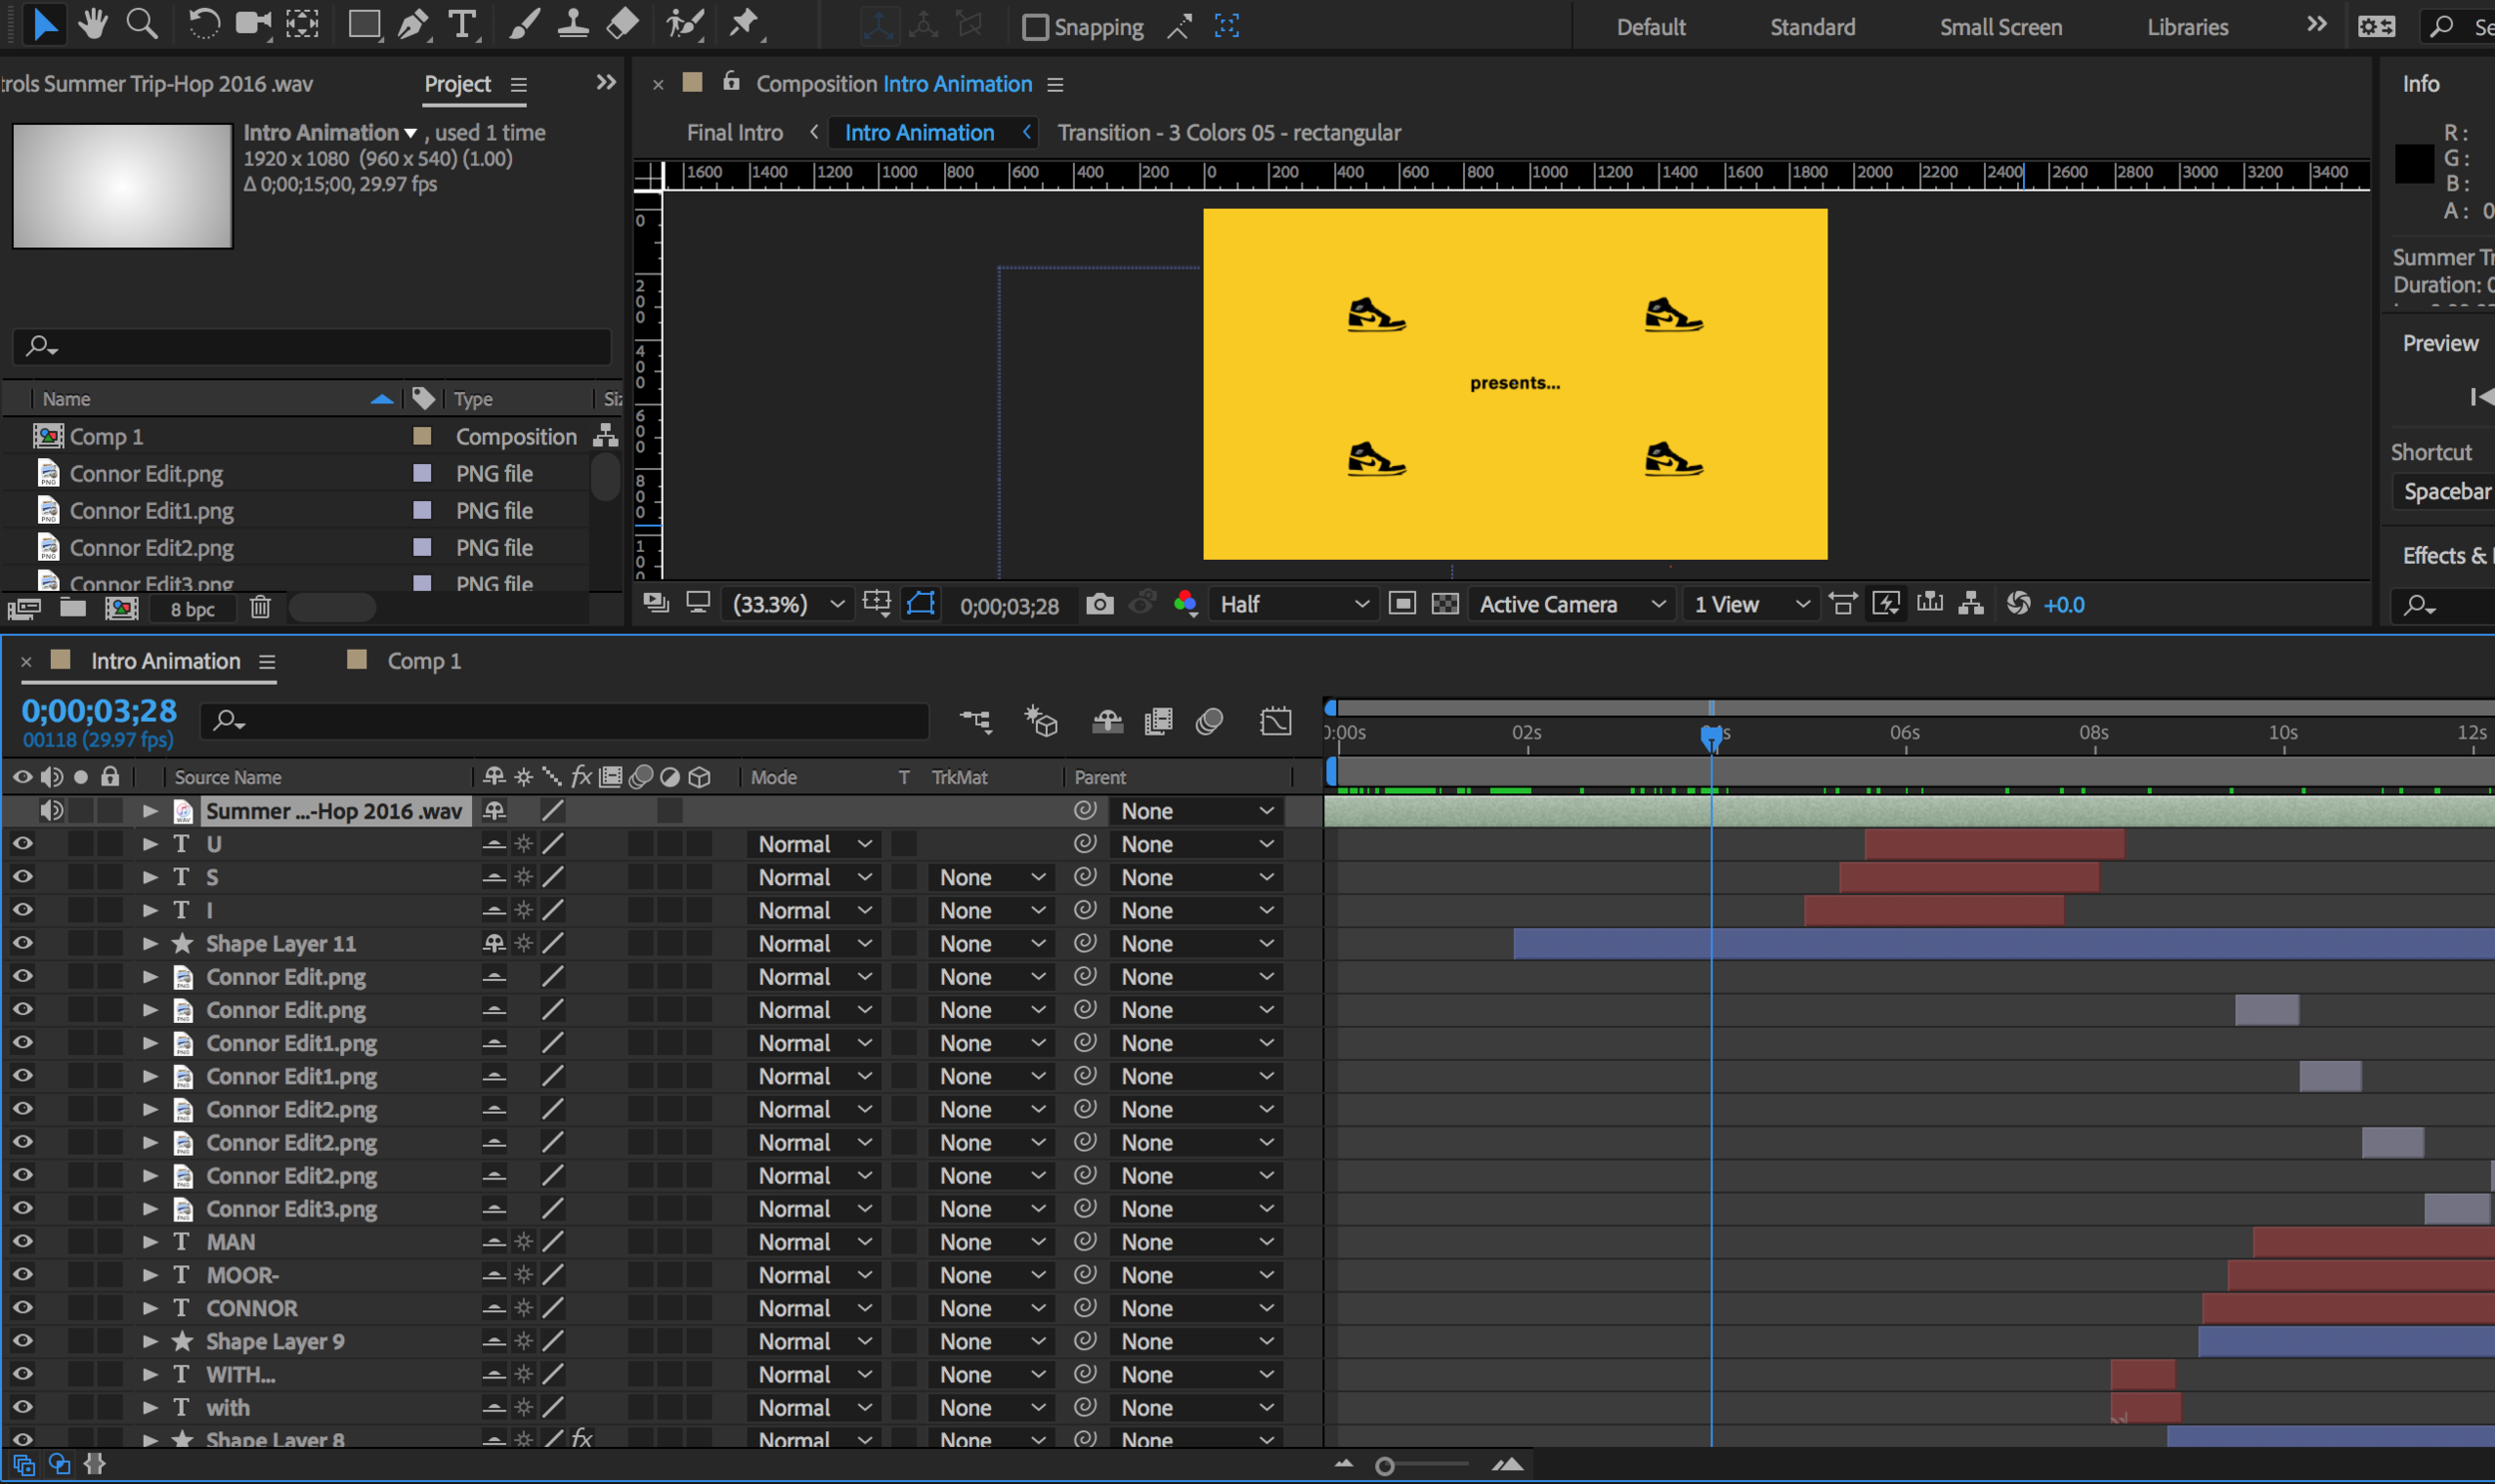2495x1484 pixels.
Task: Hide the WITH... text layer
Action: tap(22, 1374)
